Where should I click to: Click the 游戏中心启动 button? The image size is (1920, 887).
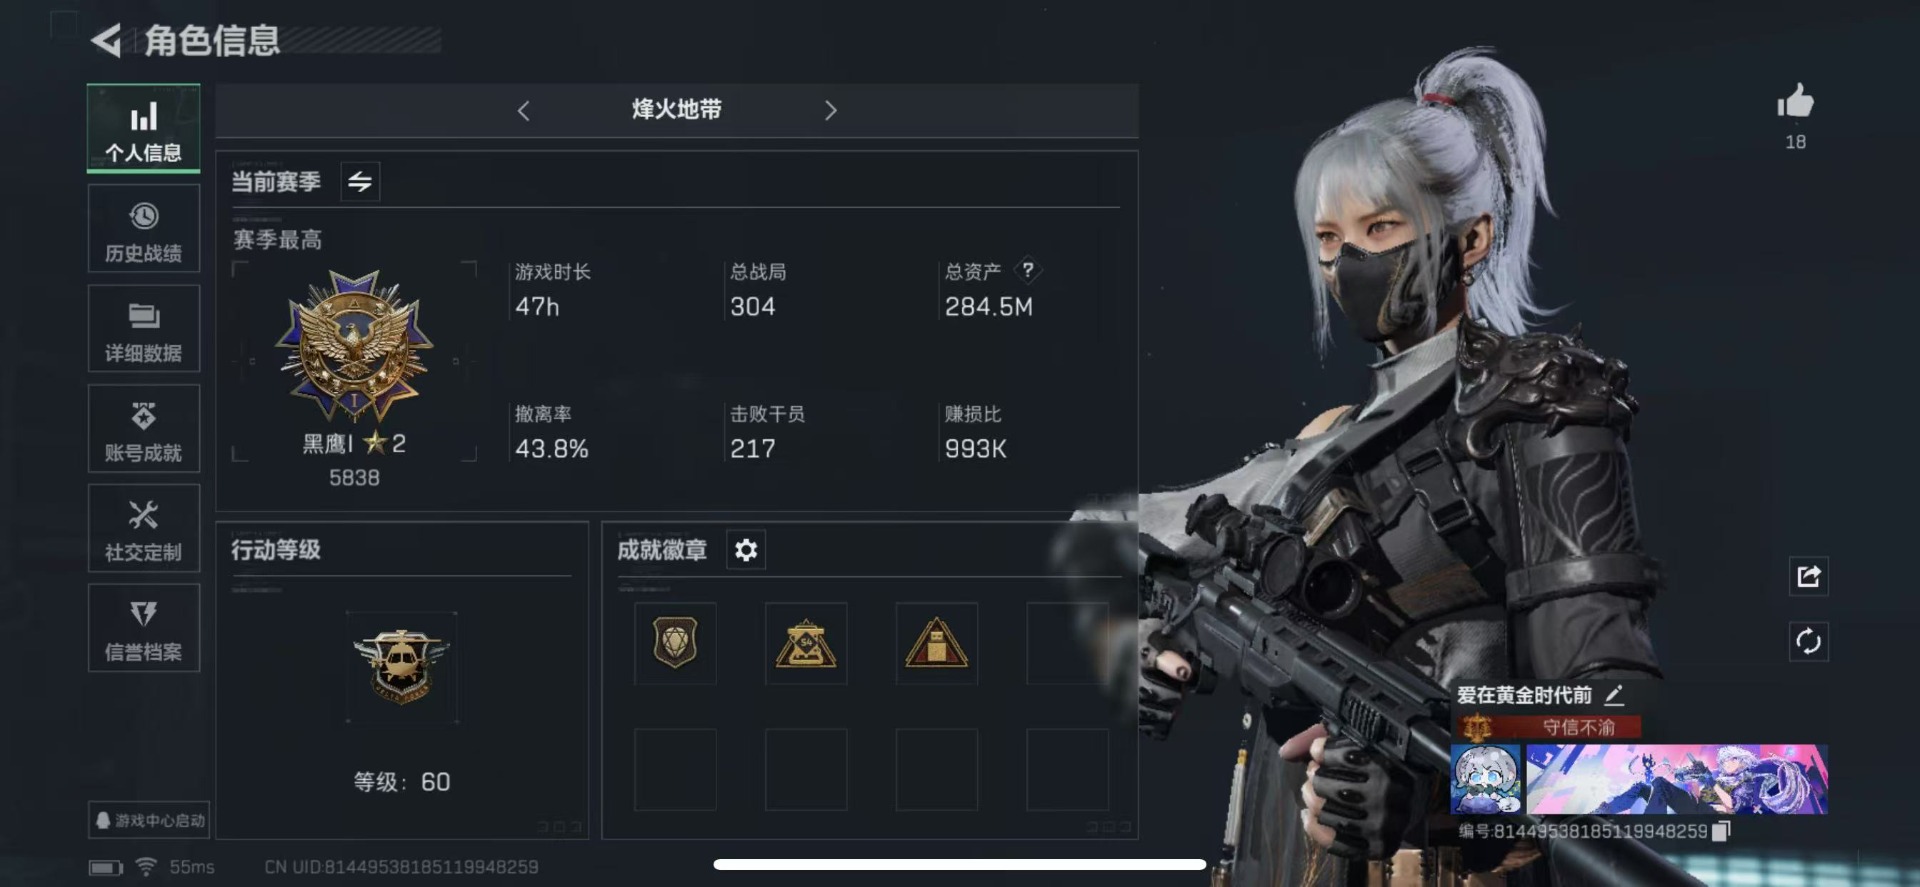click(x=149, y=820)
